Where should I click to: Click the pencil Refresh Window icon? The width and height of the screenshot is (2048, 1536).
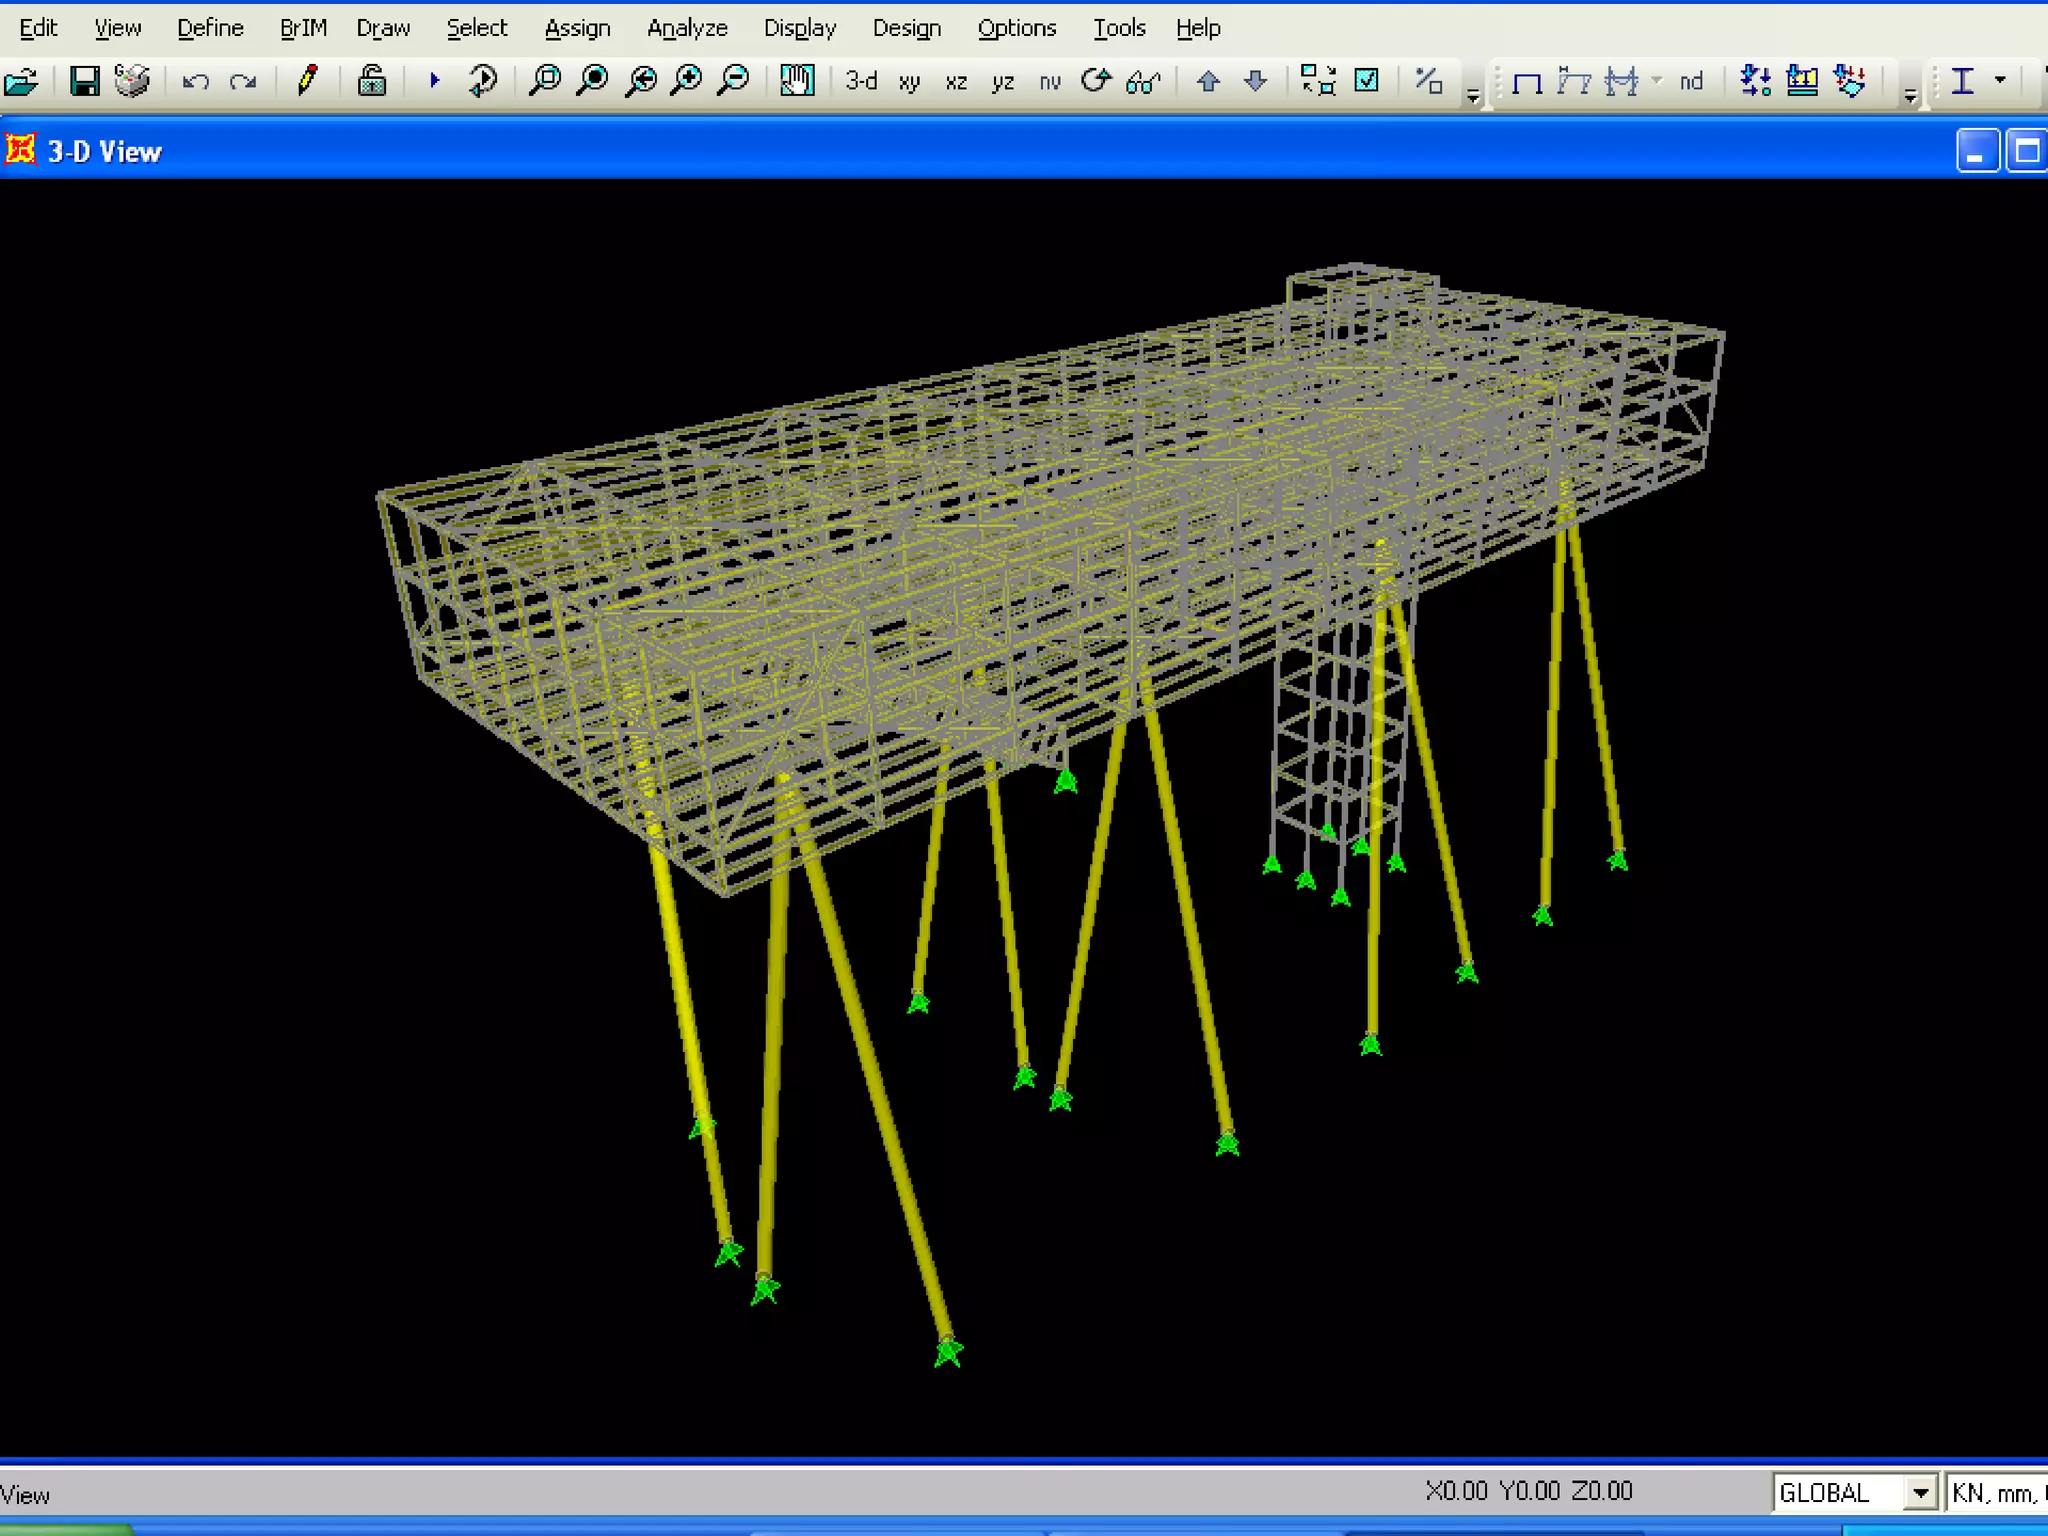click(x=307, y=81)
